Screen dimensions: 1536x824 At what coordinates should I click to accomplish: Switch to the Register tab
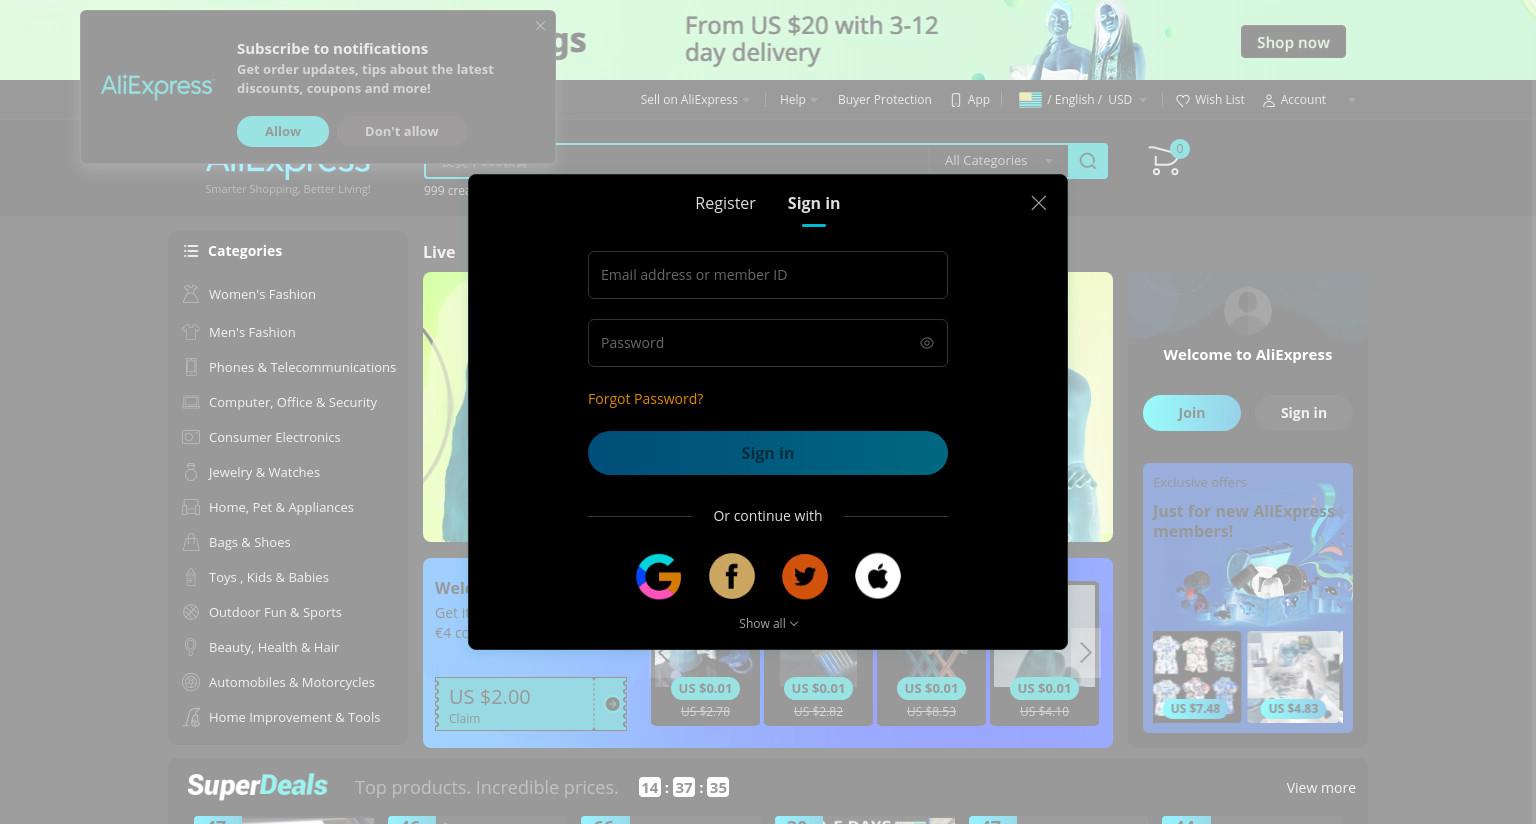[725, 203]
